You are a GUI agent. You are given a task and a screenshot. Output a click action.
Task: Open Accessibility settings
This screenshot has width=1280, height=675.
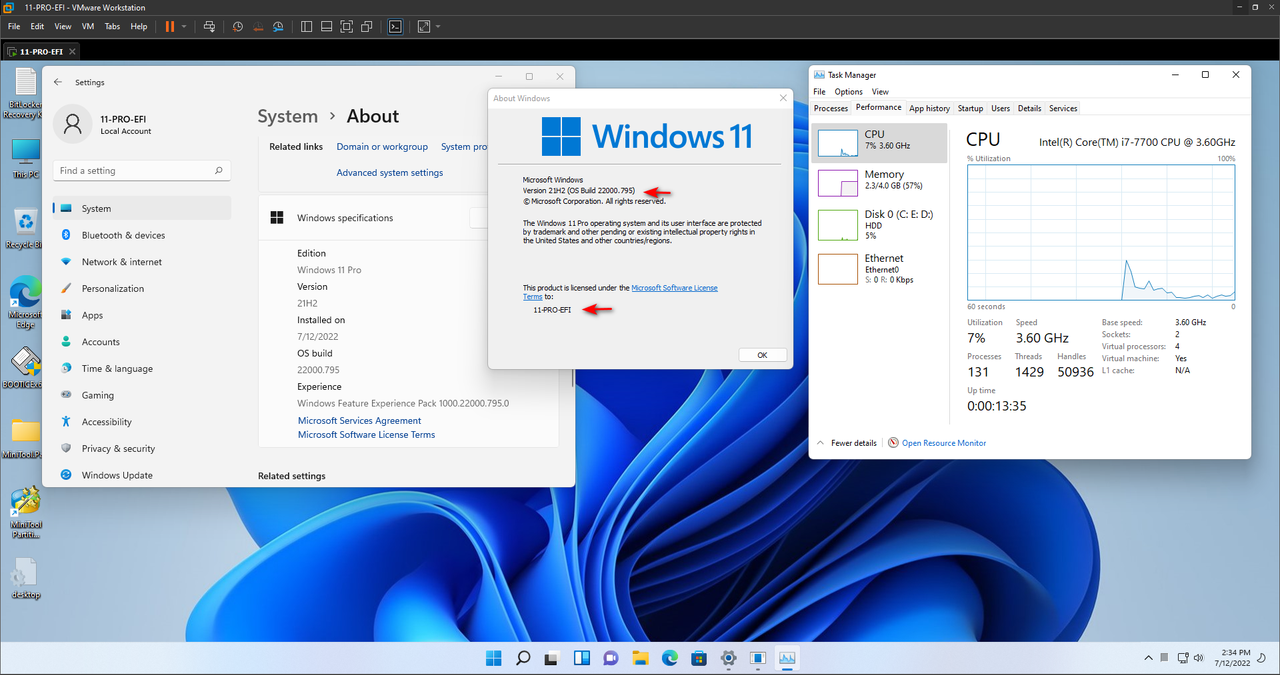[142, 422]
